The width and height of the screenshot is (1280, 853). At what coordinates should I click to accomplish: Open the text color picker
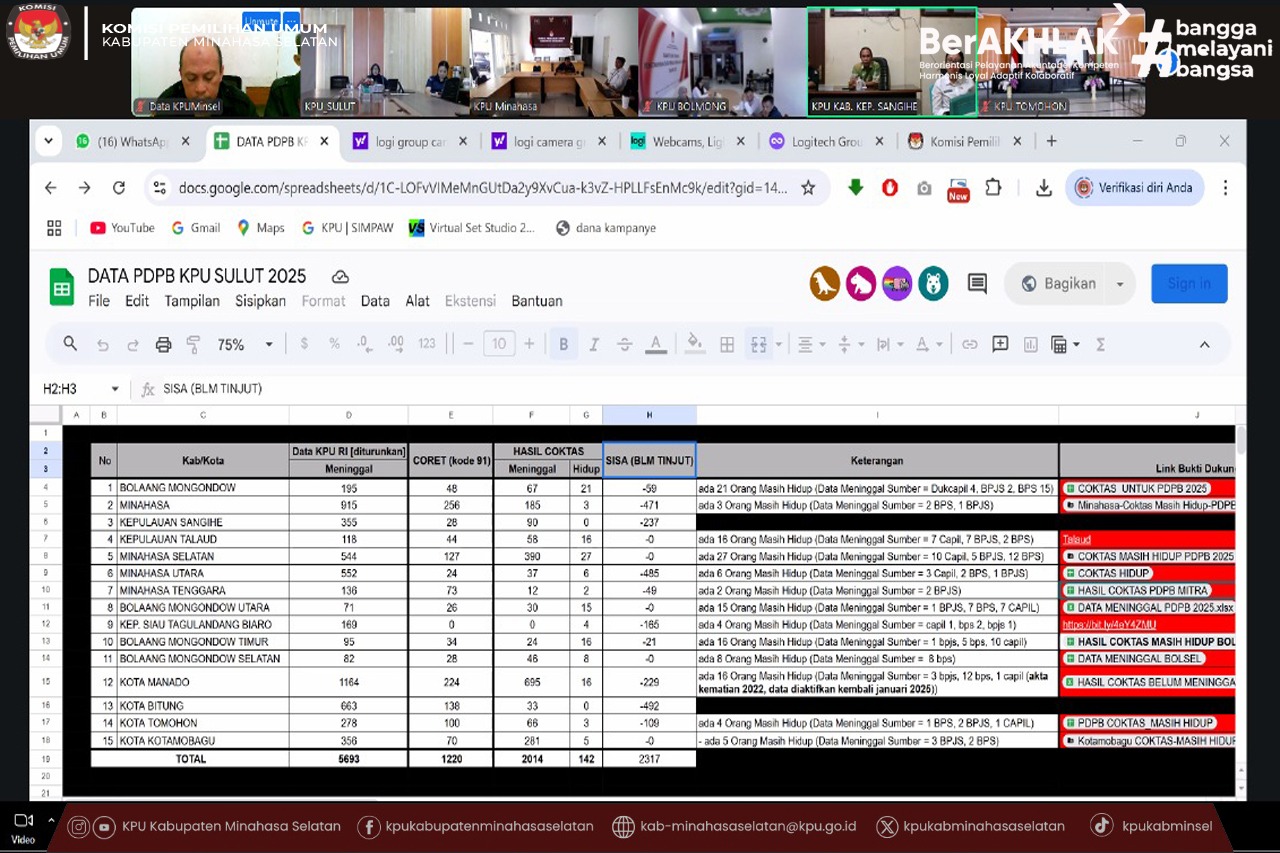click(656, 344)
